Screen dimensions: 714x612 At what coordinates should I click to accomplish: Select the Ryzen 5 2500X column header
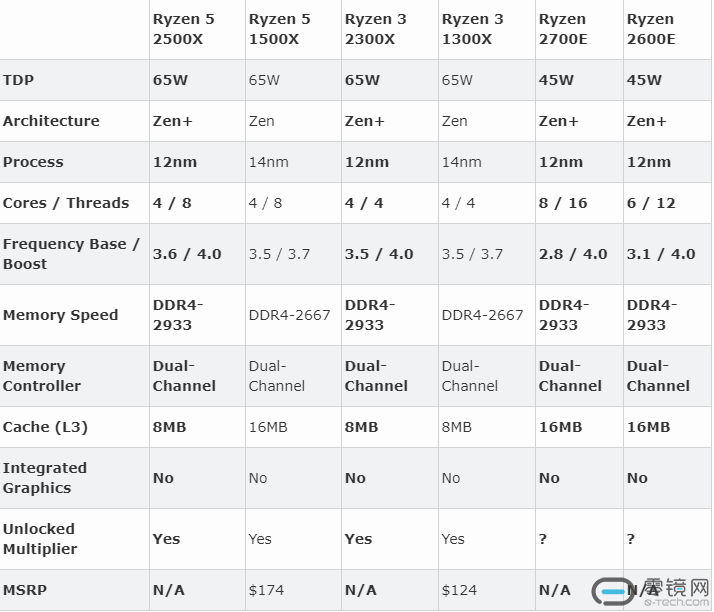click(x=183, y=29)
